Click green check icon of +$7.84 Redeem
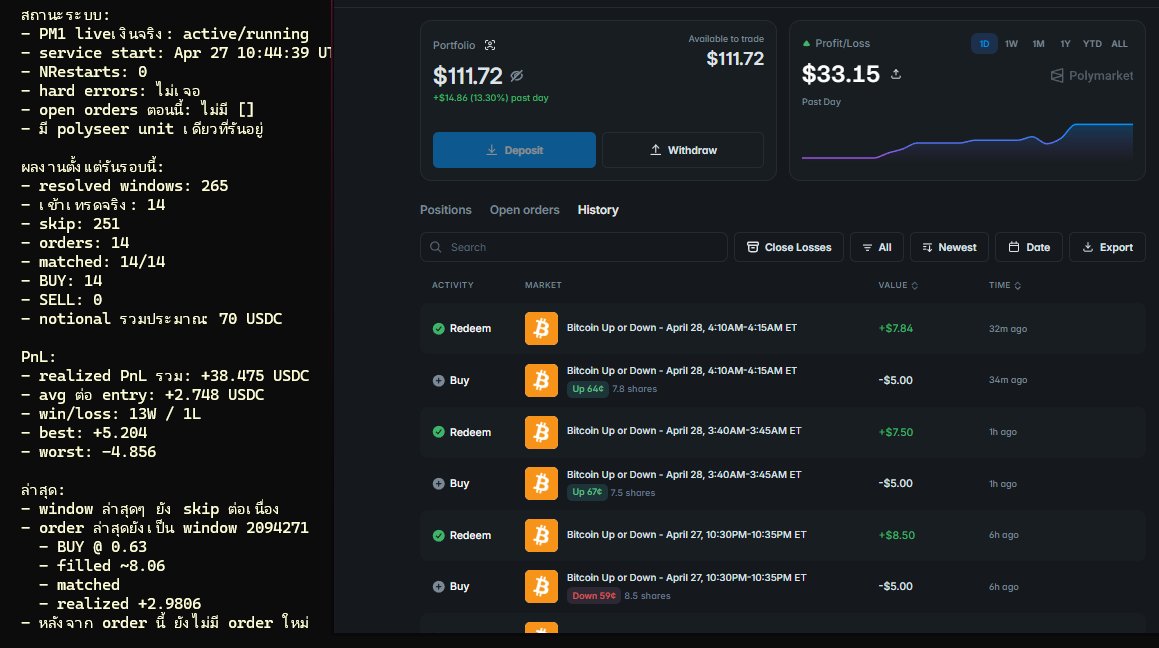The width and height of the screenshot is (1159, 648). [x=438, y=328]
